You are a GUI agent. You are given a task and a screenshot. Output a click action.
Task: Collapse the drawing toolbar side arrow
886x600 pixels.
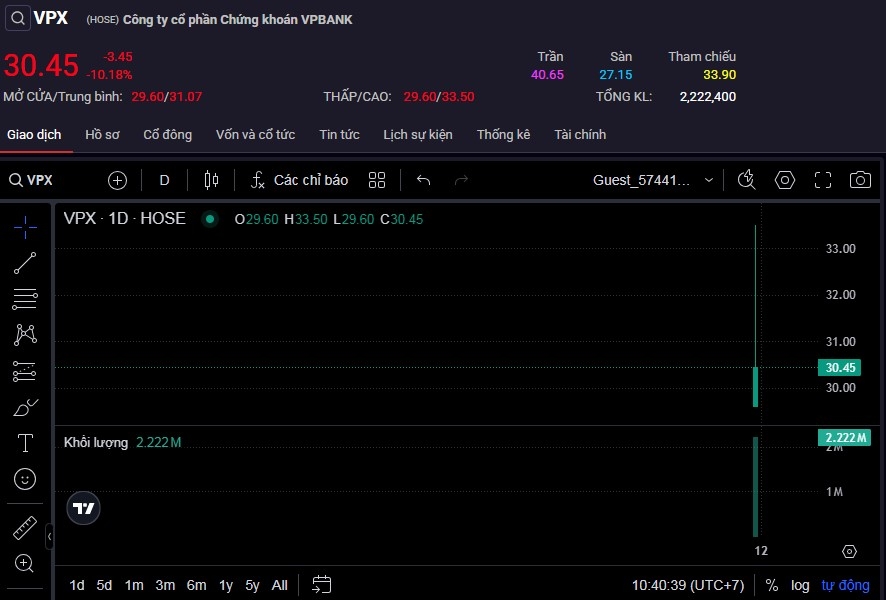tap(50, 538)
